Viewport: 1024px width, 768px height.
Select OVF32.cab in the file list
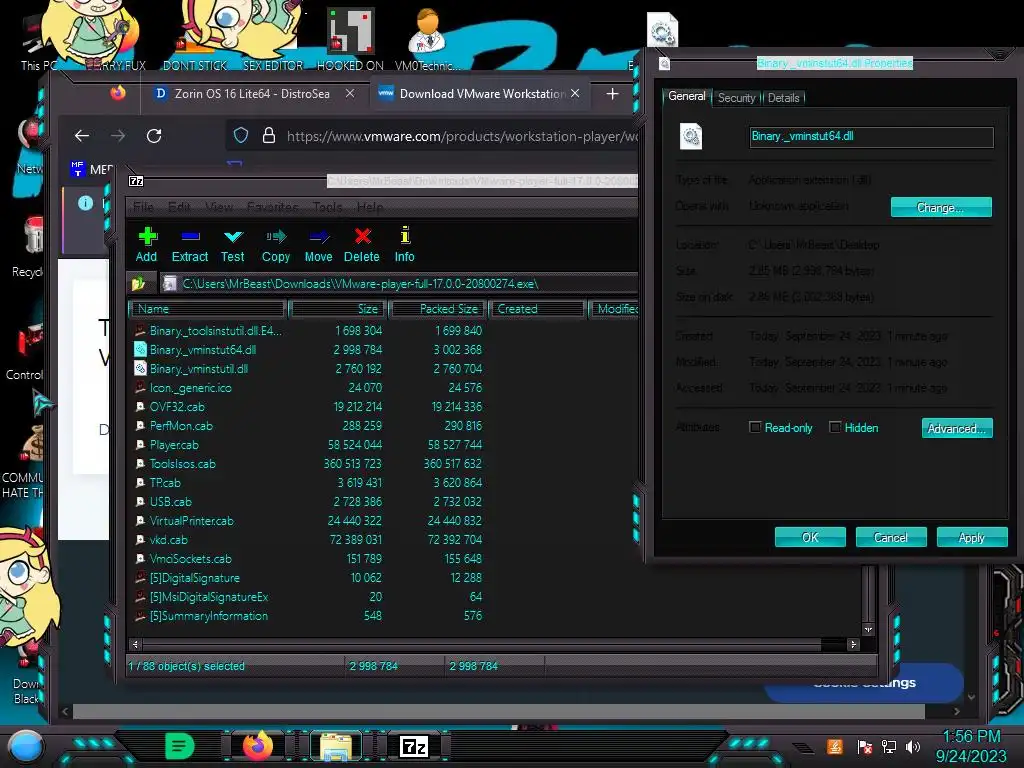click(x=178, y=406)
